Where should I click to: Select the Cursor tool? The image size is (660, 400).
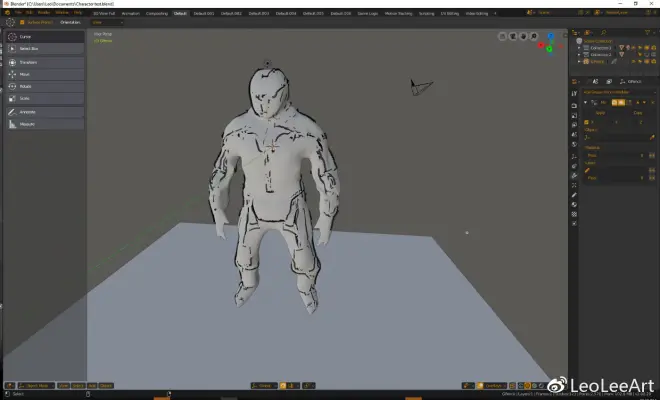pos(45,37)
